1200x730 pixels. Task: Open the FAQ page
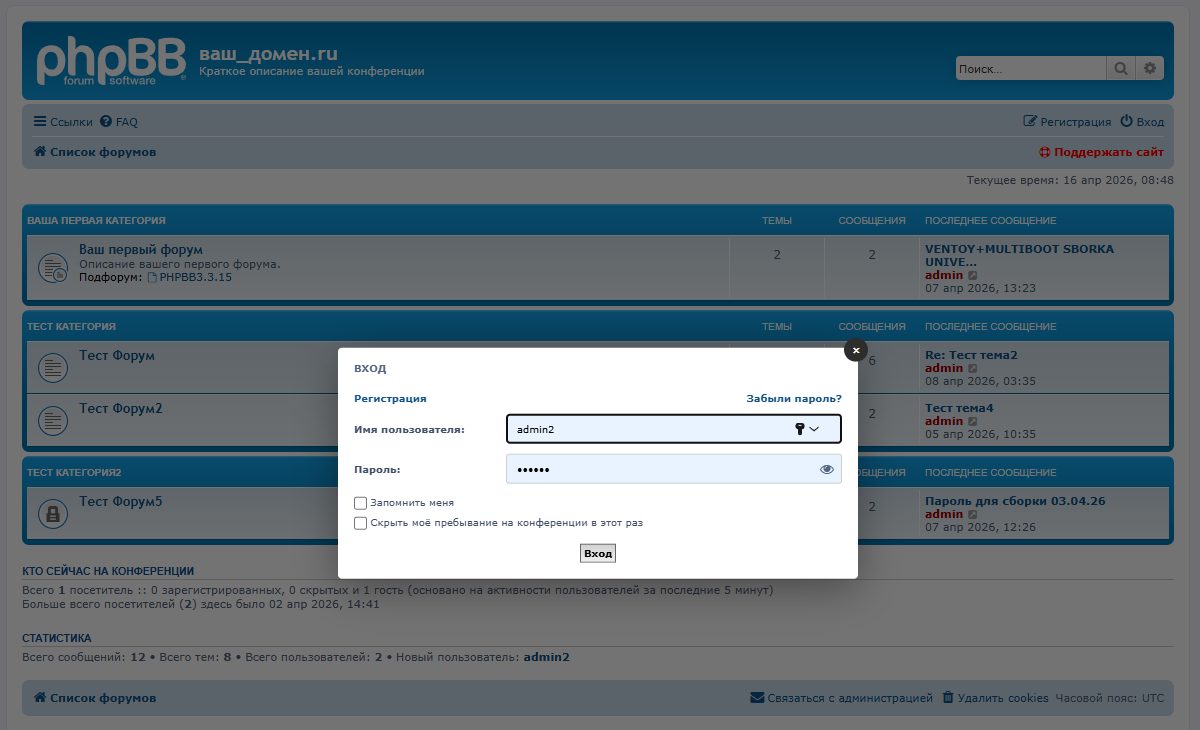pyautogui.click(x=119, y=122)
